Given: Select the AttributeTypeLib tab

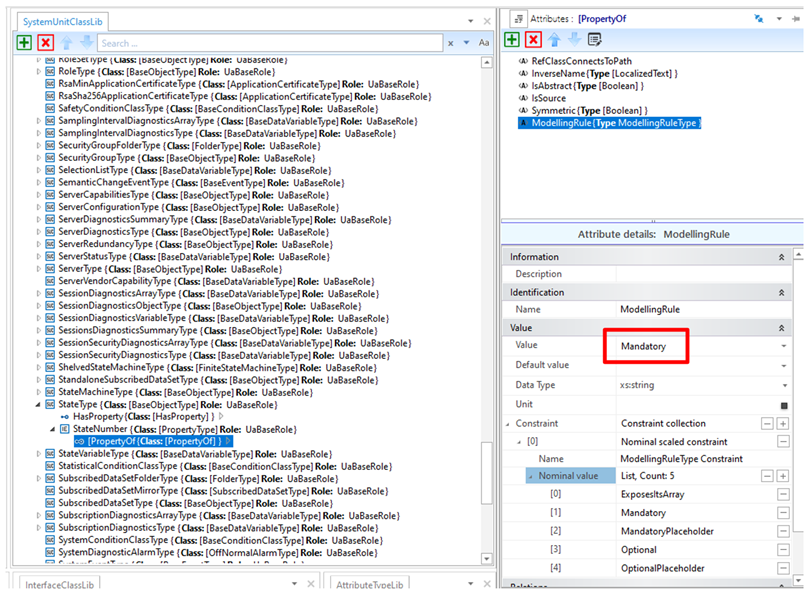Looking at the screenshot, I should [x=369, y=584].
